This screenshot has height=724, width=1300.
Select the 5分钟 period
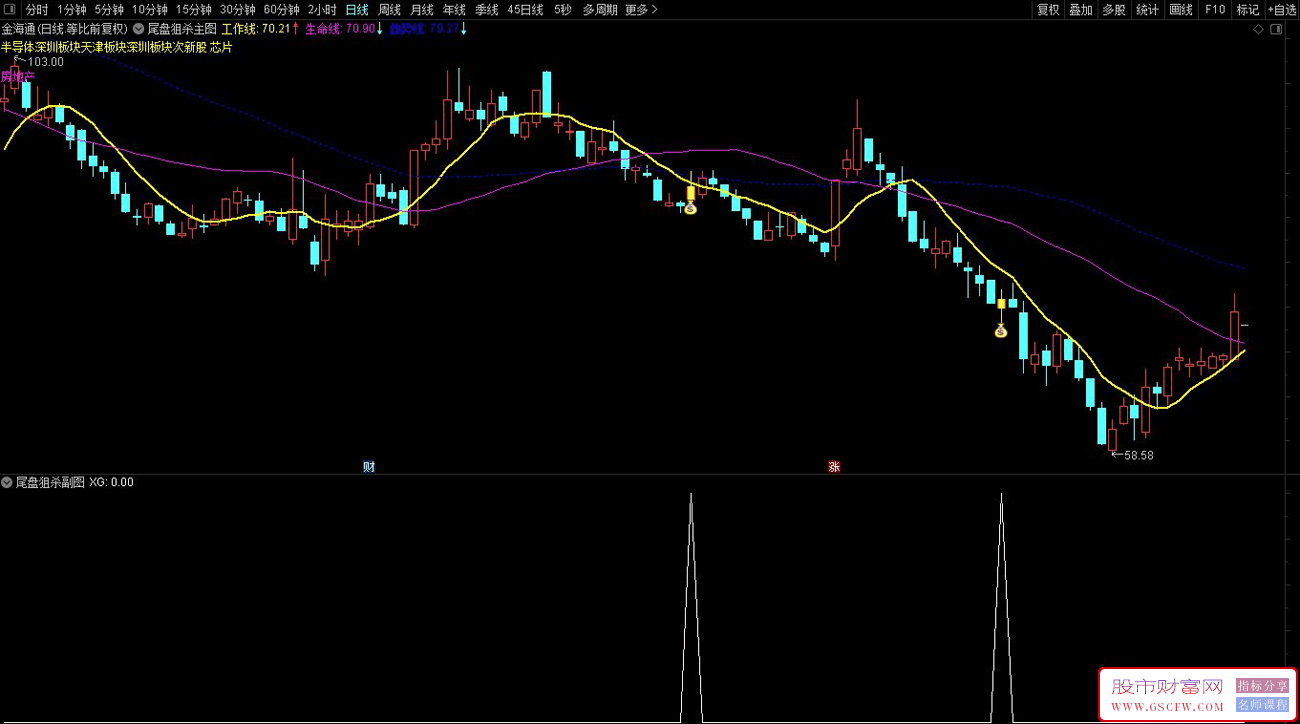point(109,10)
